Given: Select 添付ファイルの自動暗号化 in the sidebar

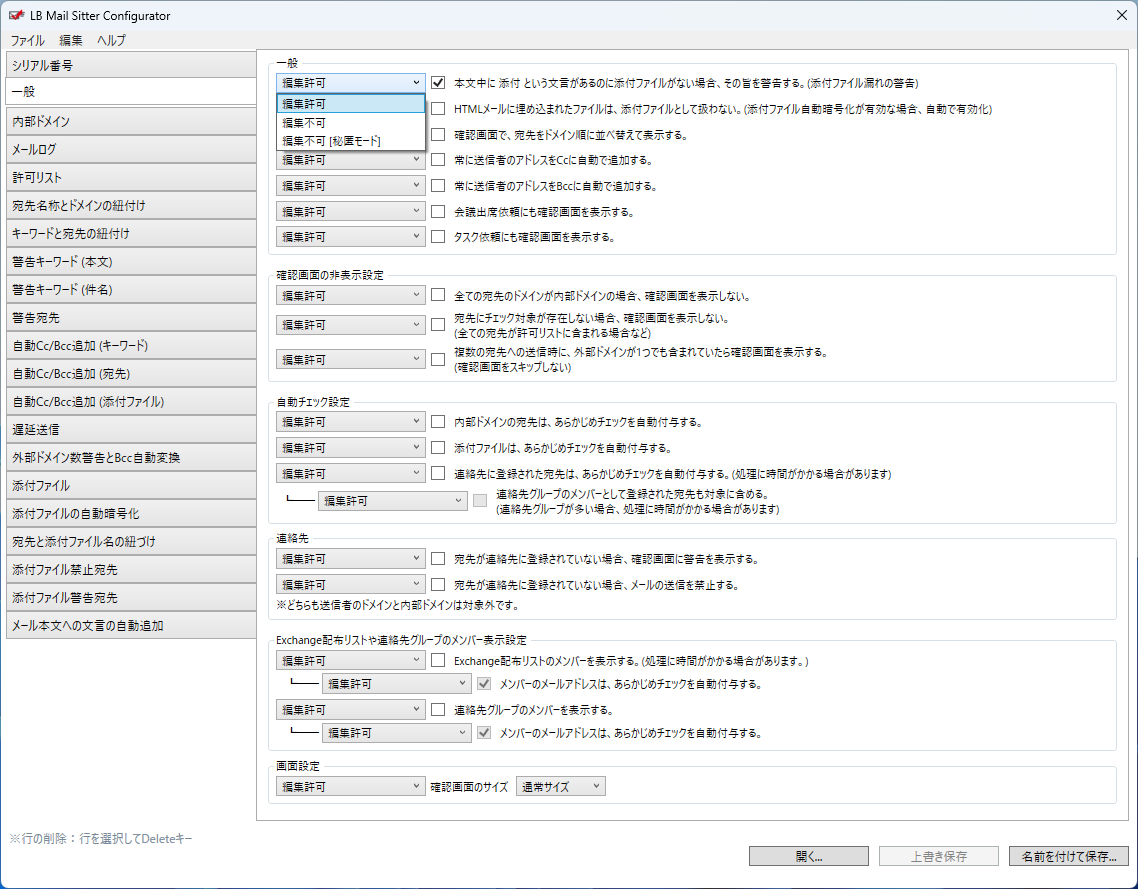Looking at the screenshot, I should coord(128,513).
